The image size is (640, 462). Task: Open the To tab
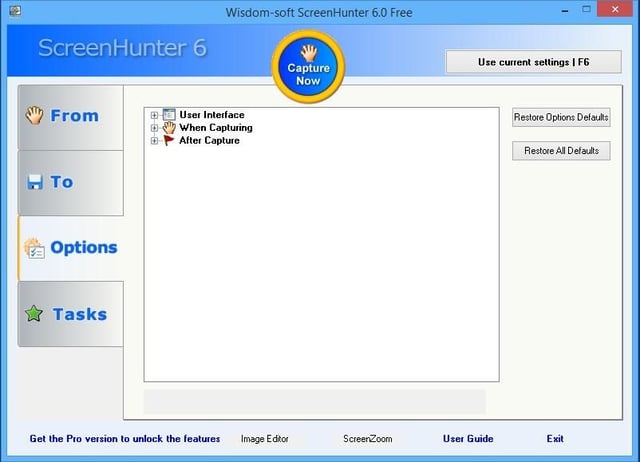click(x=71, y=183)
